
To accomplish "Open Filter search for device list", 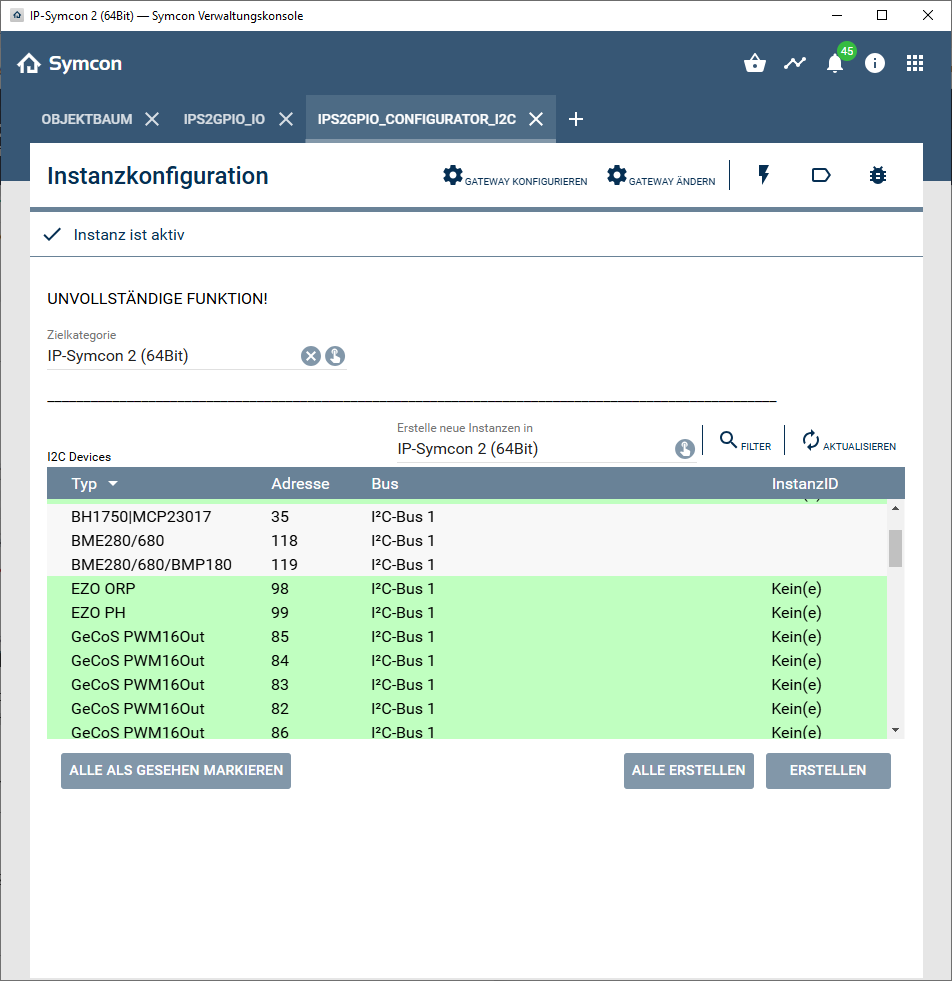I will pyautogui.click(x=745, y=441).
